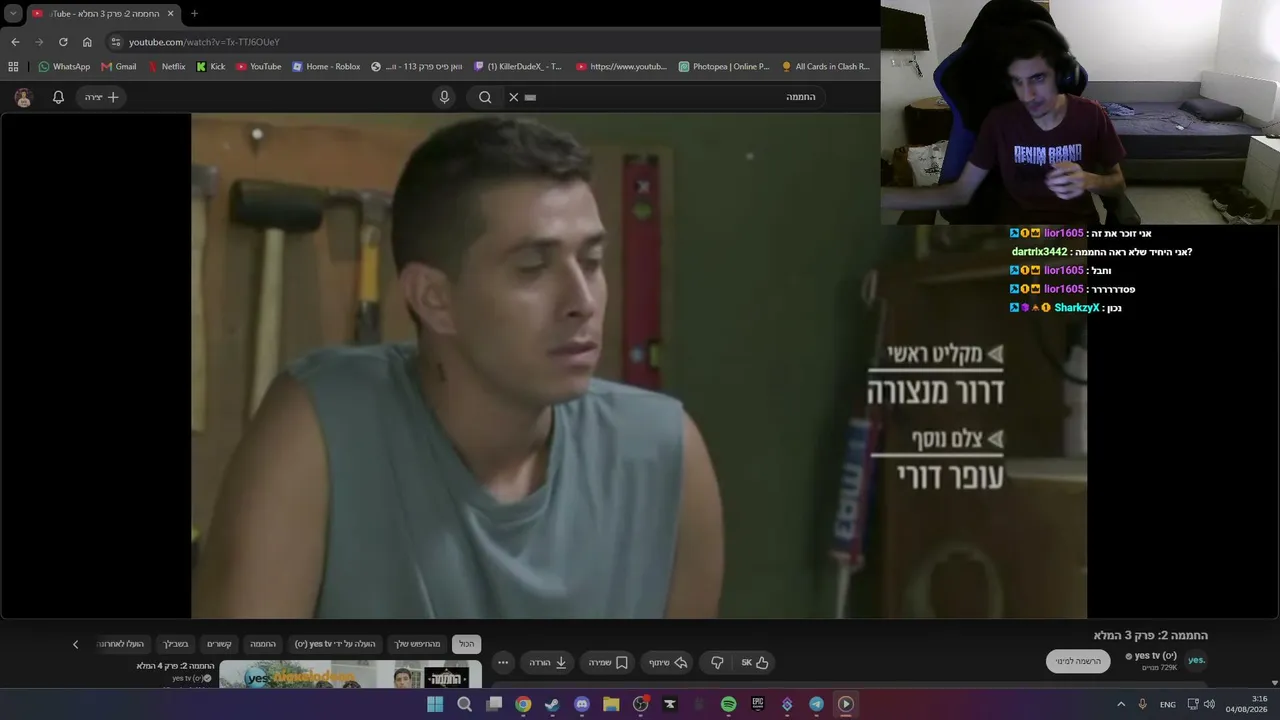Open Spotify from the taskbar
Screen dimensions: 1280x720
(728, 704)
